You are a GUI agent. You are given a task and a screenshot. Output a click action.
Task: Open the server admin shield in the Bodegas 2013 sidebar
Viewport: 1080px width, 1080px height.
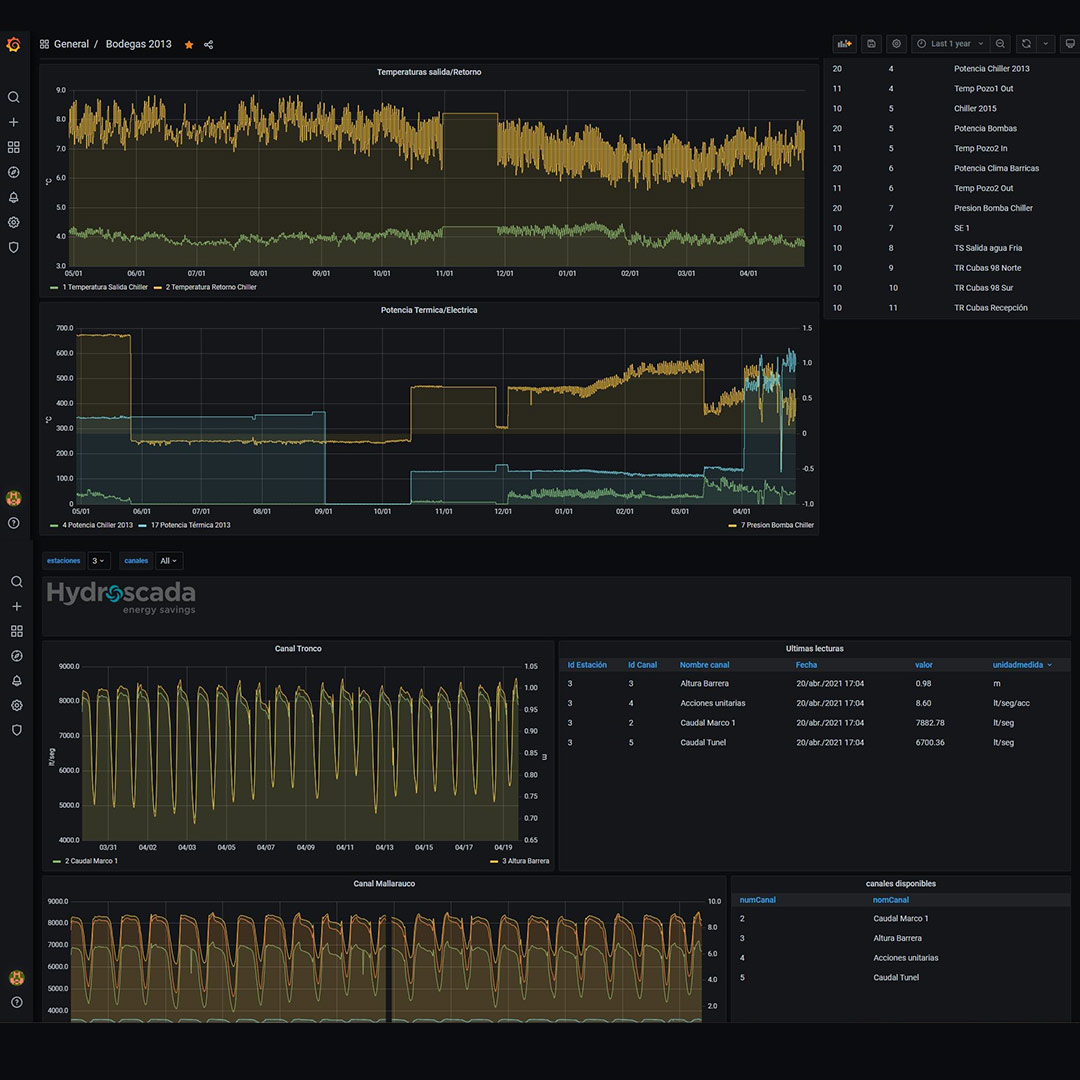(x=13, y=247)
